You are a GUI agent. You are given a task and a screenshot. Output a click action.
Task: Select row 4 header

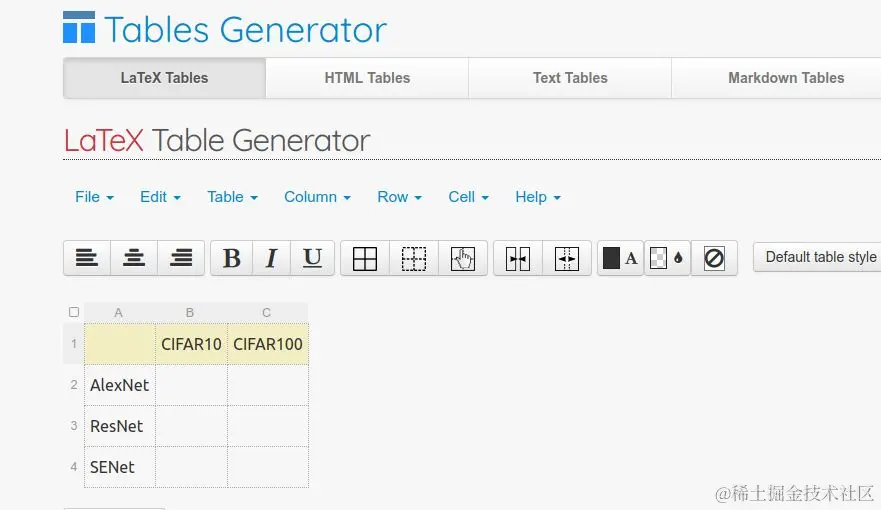(74, 467)
